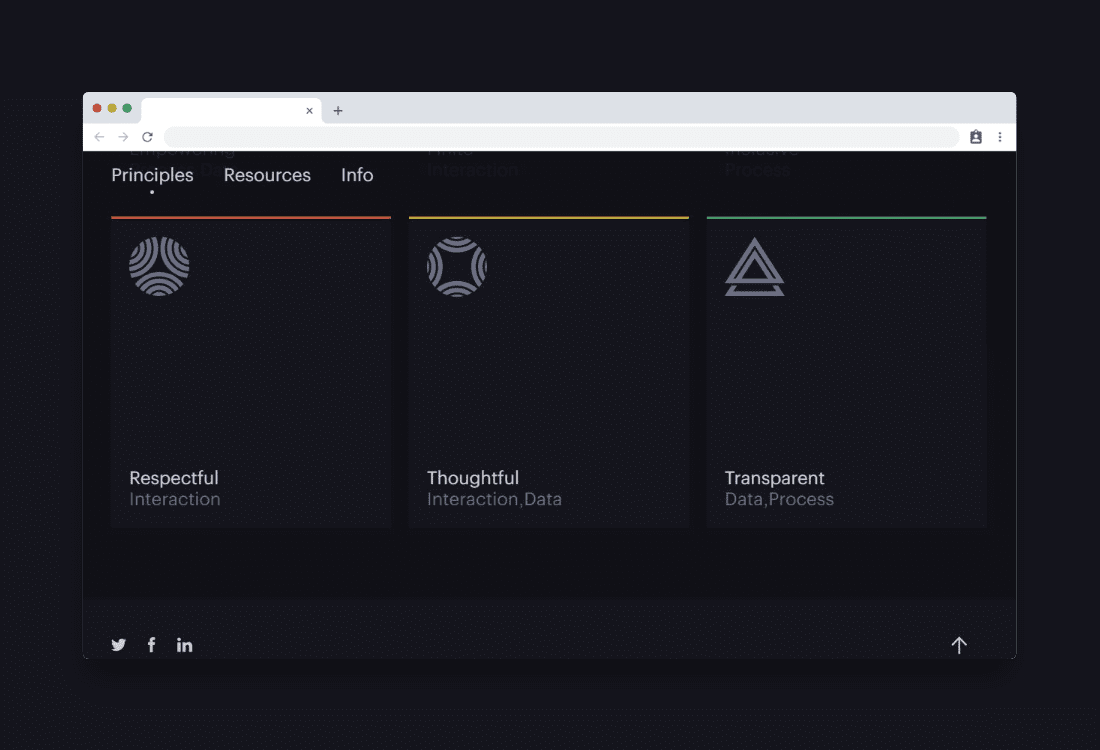Open the Transparent Data,Process card
The image size is (1100, 750).
coord(846,372)
